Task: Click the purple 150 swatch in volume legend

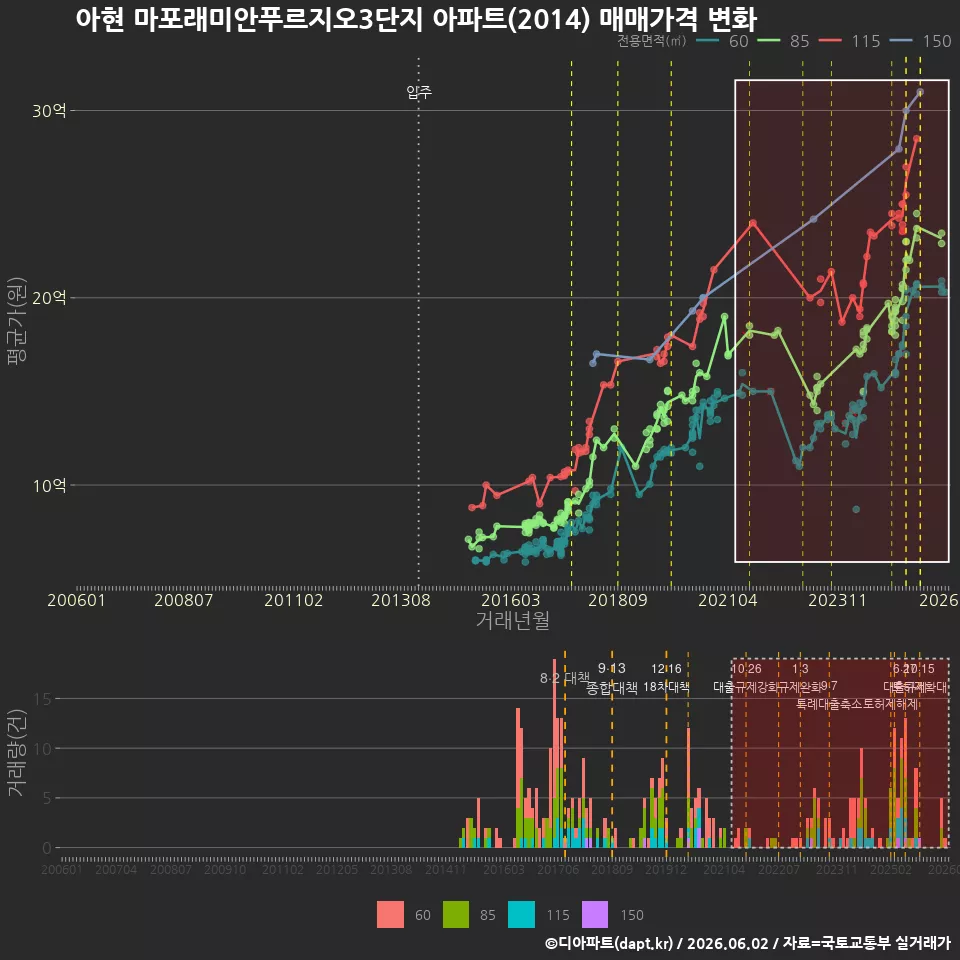Action: [594, 915]
